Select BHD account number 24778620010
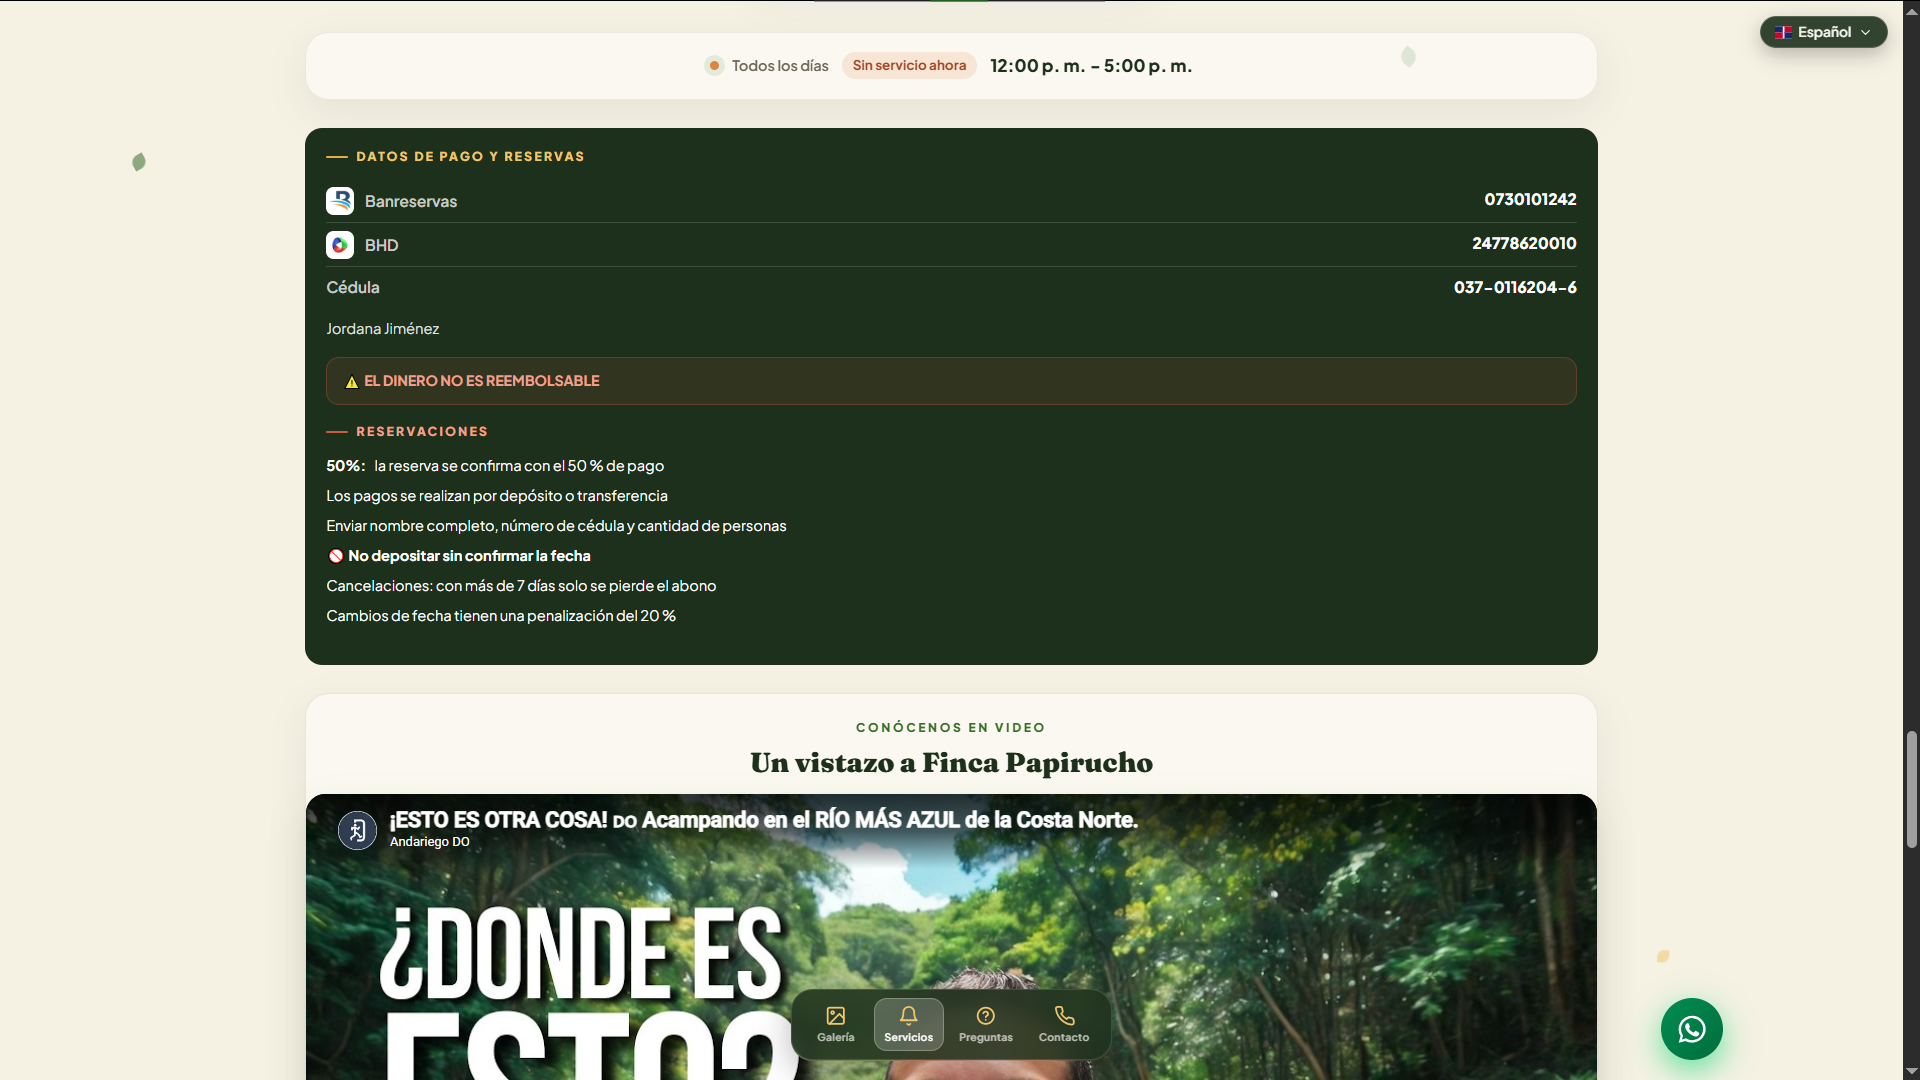This screenshot has height=1080, width=1920. (1524, 243)
